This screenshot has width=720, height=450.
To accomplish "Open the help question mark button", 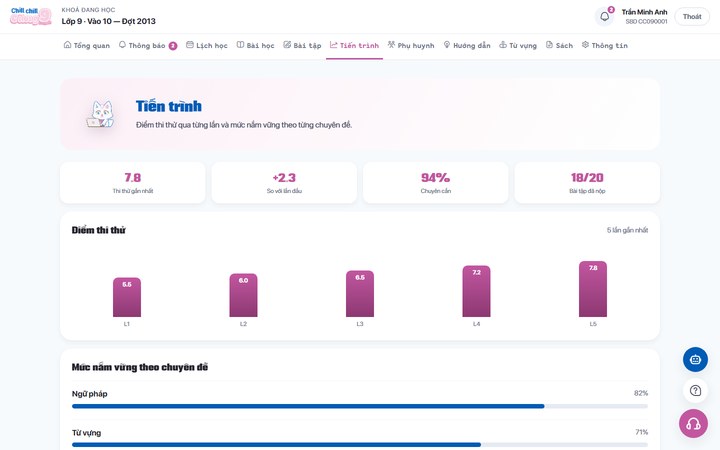I will [x=695, y=390].
